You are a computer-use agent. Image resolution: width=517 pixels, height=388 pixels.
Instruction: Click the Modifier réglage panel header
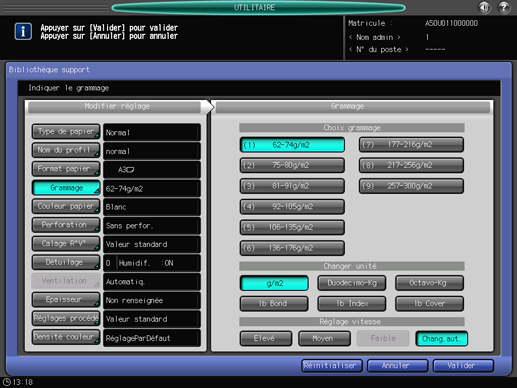point(115,106)
